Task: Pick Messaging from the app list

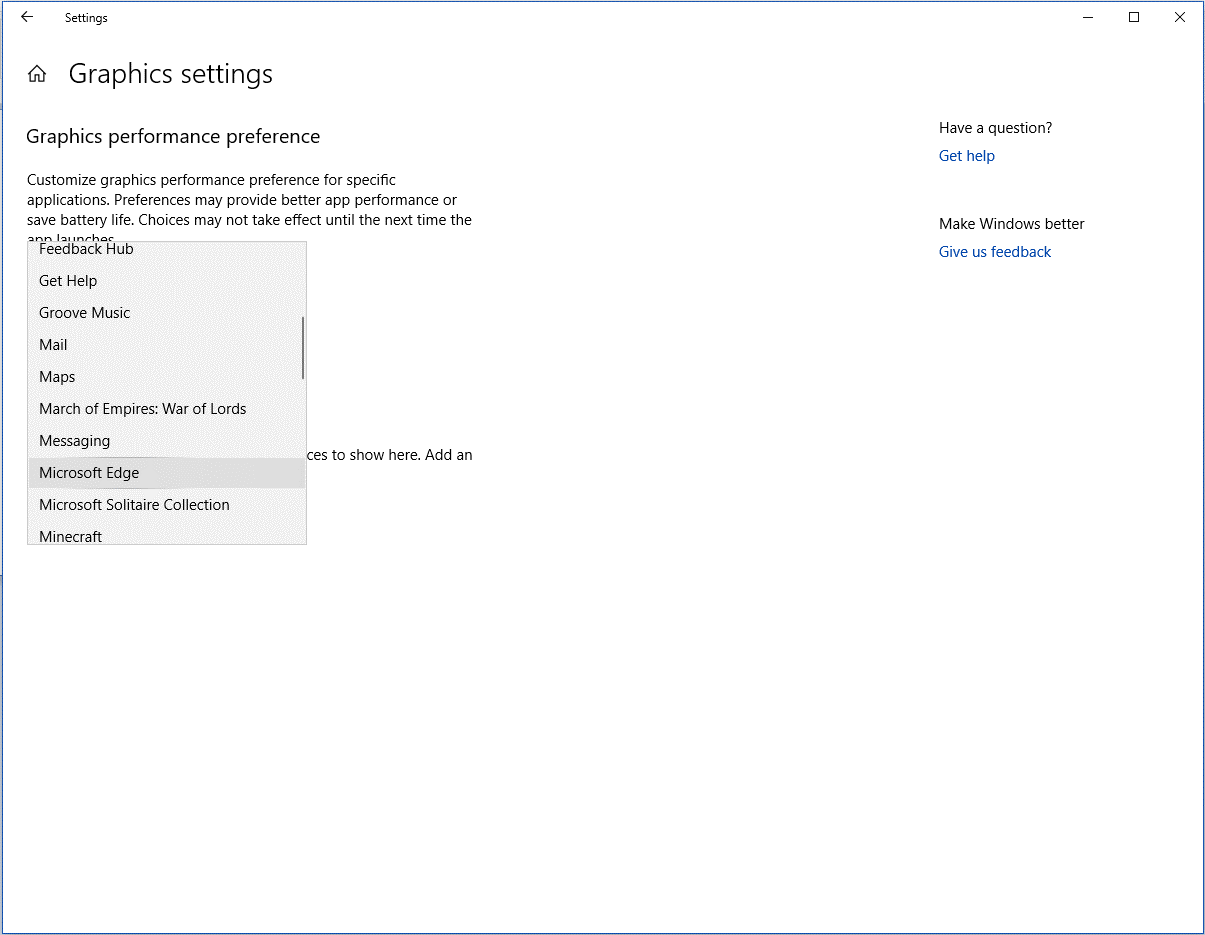Action: 167,441
